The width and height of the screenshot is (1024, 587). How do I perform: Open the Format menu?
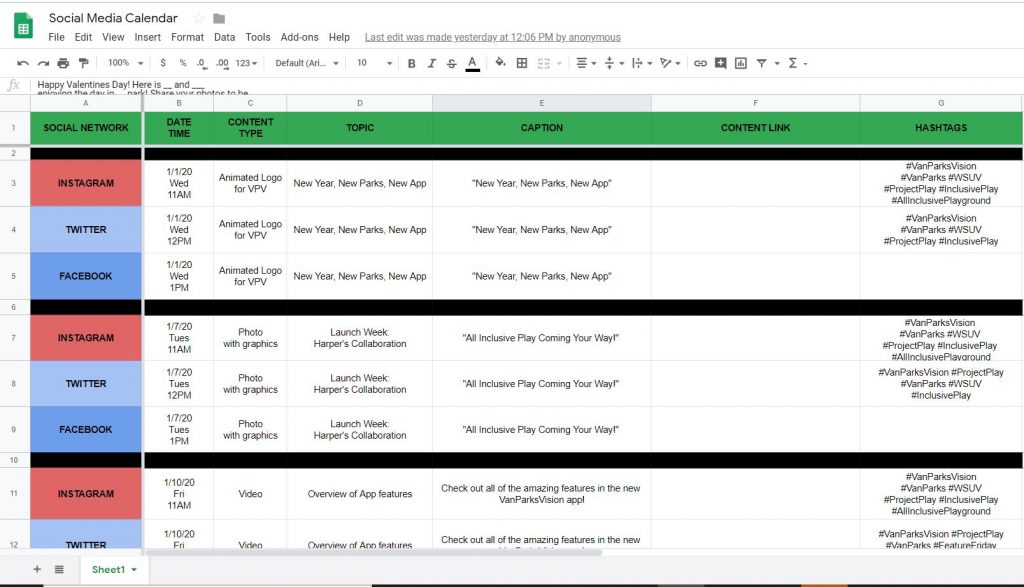pyautogui.click(x=187, y=37)
